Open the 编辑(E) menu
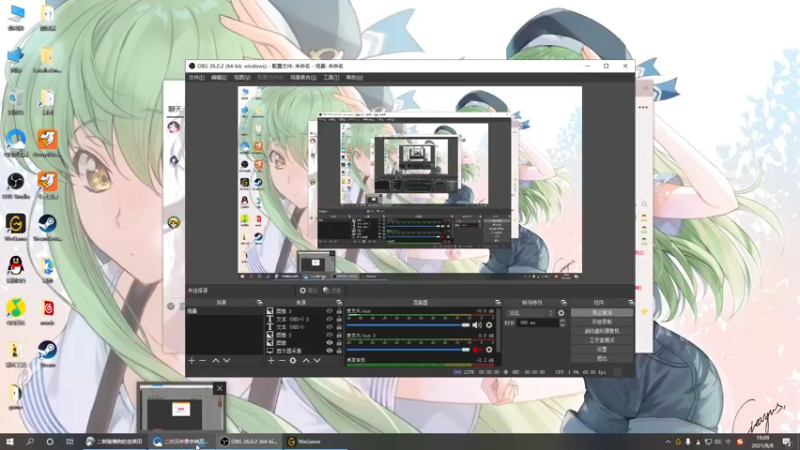 point(219,78)
